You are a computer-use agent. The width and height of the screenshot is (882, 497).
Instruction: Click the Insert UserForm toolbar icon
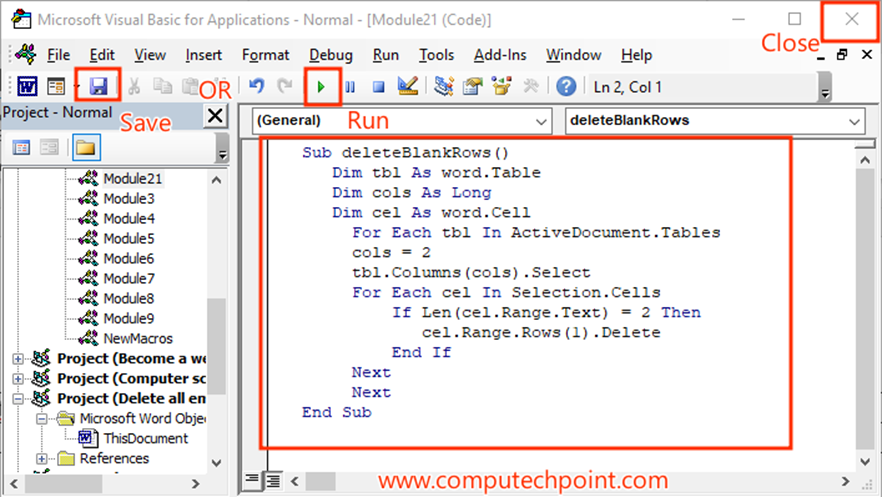click(x=56, y=87)
